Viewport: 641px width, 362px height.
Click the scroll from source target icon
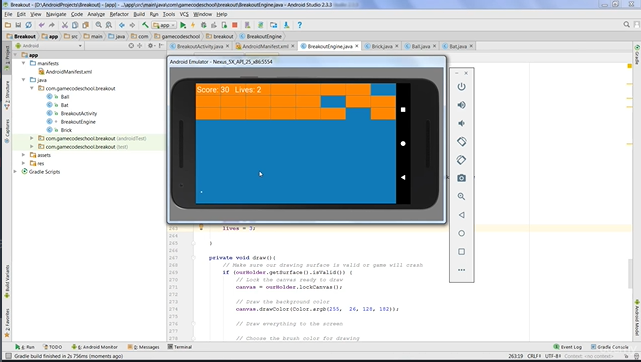coord(131,46)
